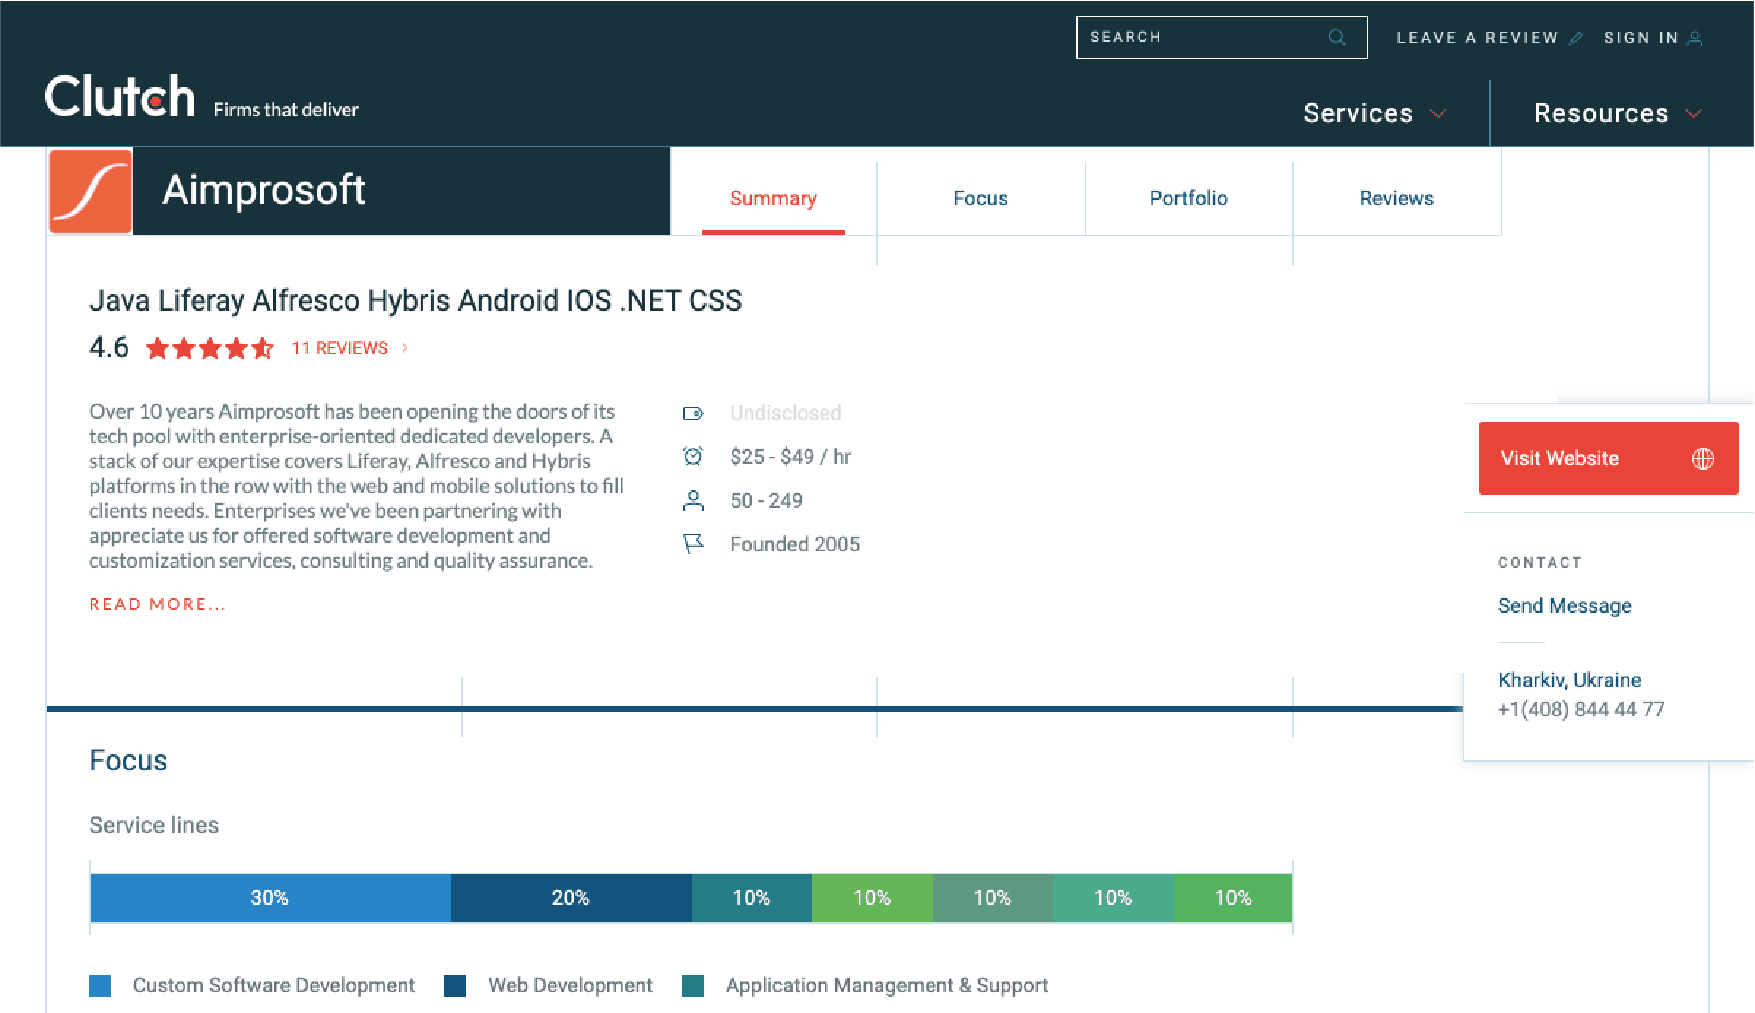Screen dimensions: 1755x1013
Task: Click the Undisclosed project size text
Action: click(786, 413)
